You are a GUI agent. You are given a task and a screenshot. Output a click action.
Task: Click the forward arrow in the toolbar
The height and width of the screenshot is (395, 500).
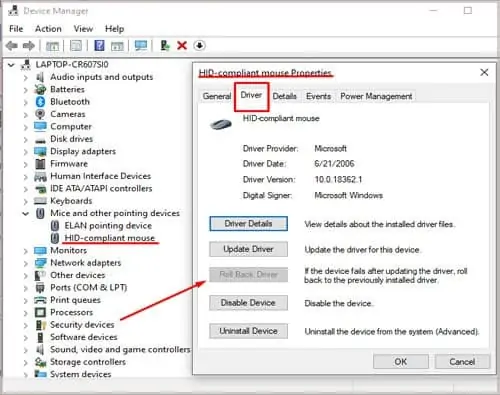point(29,45)
